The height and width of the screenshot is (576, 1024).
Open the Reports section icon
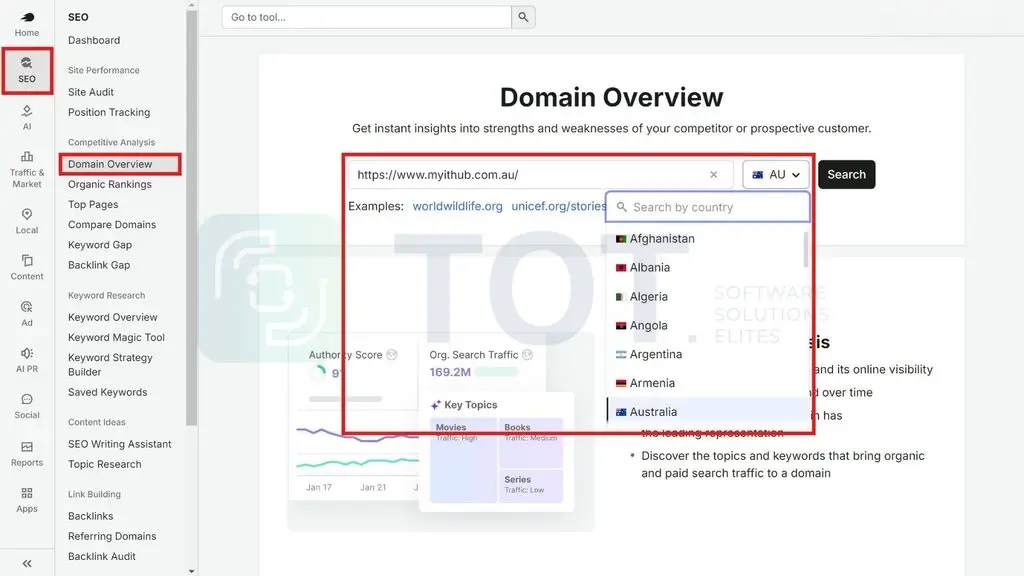coord(27,453)
